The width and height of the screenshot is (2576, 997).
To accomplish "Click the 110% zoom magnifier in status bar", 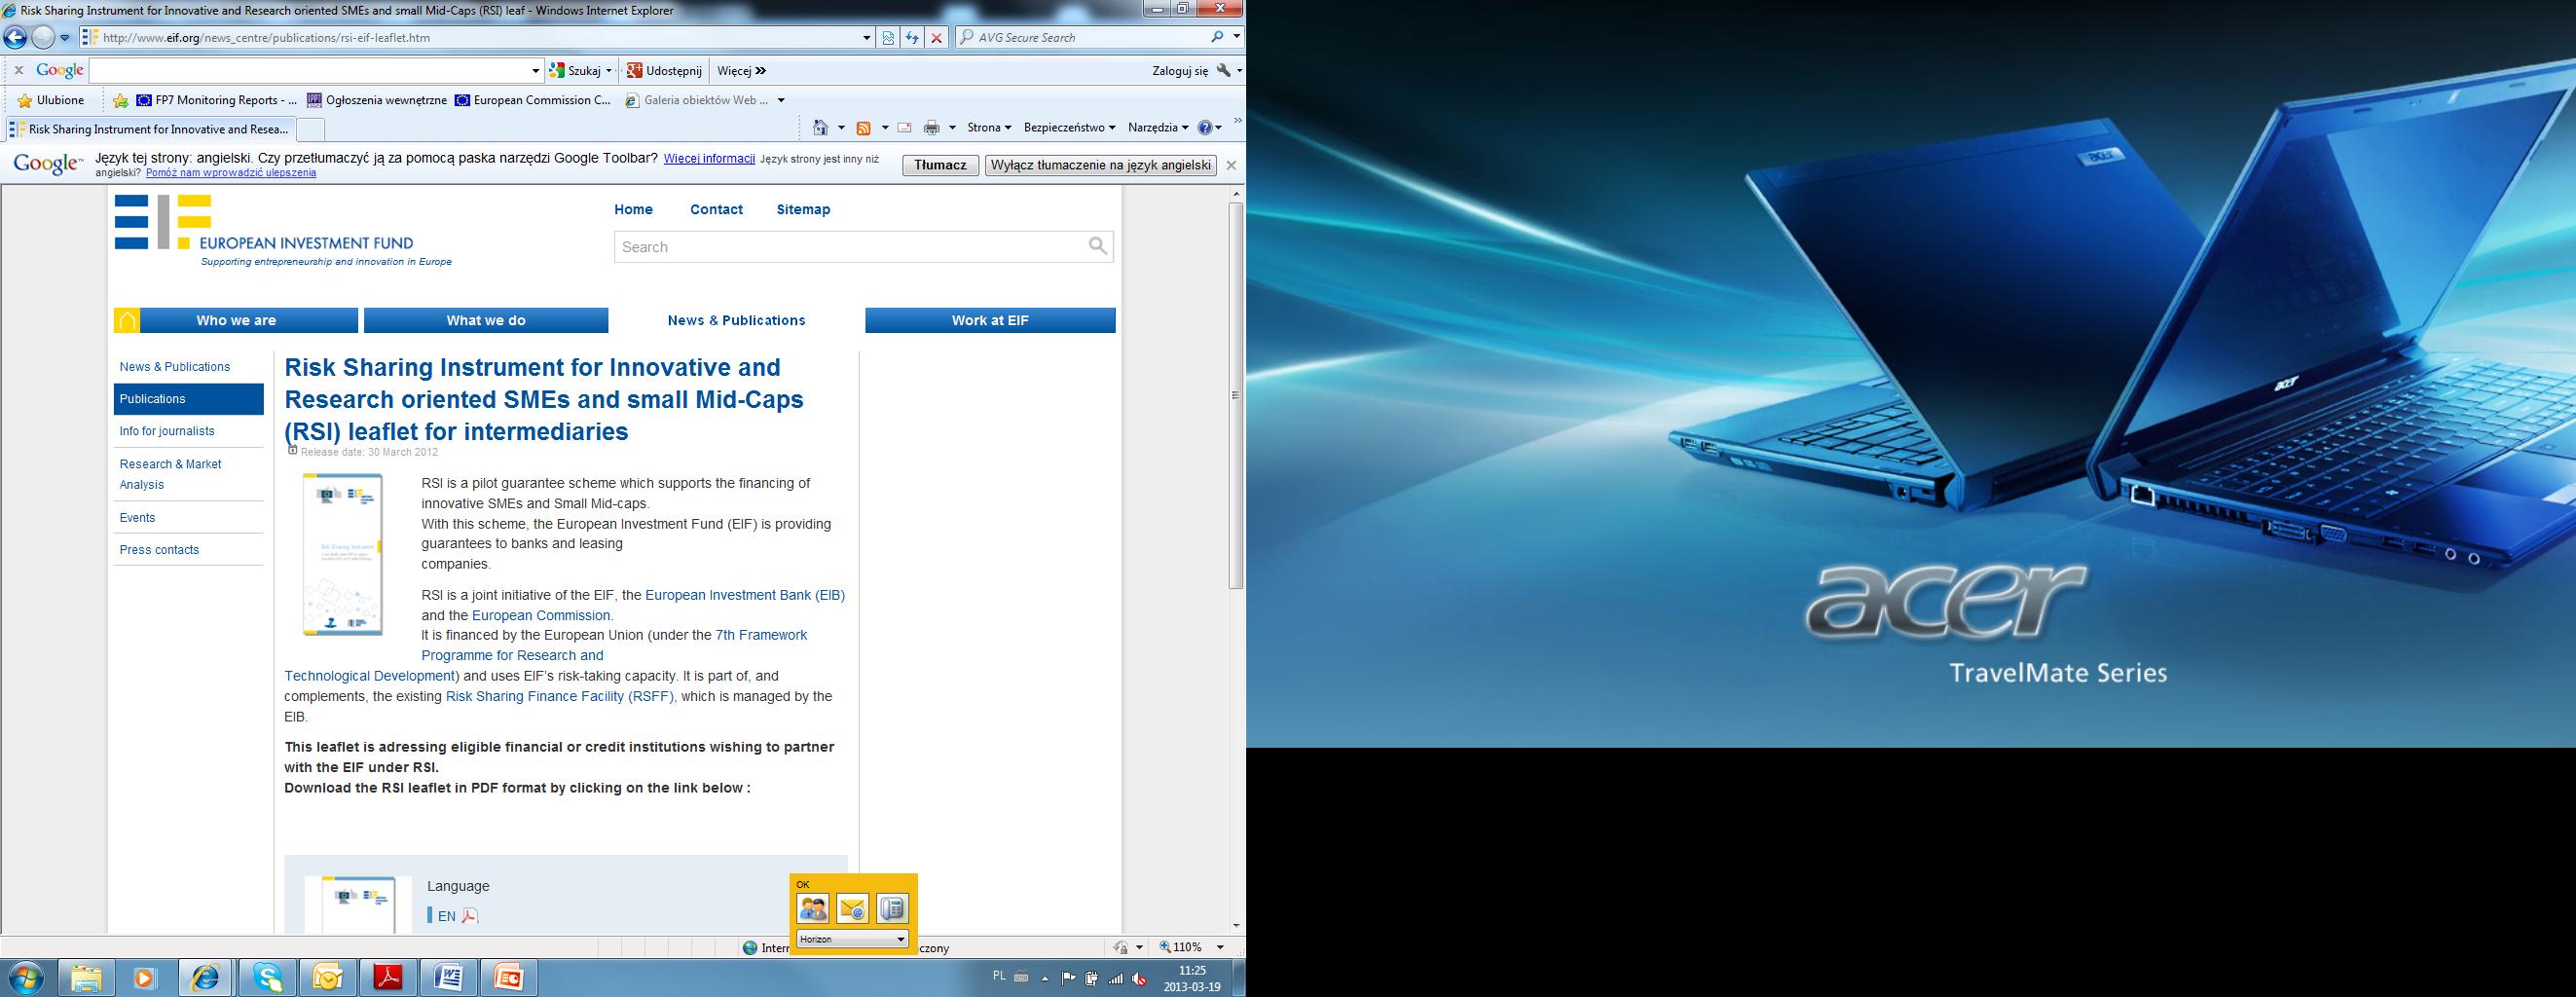I will coord(1166,947).
